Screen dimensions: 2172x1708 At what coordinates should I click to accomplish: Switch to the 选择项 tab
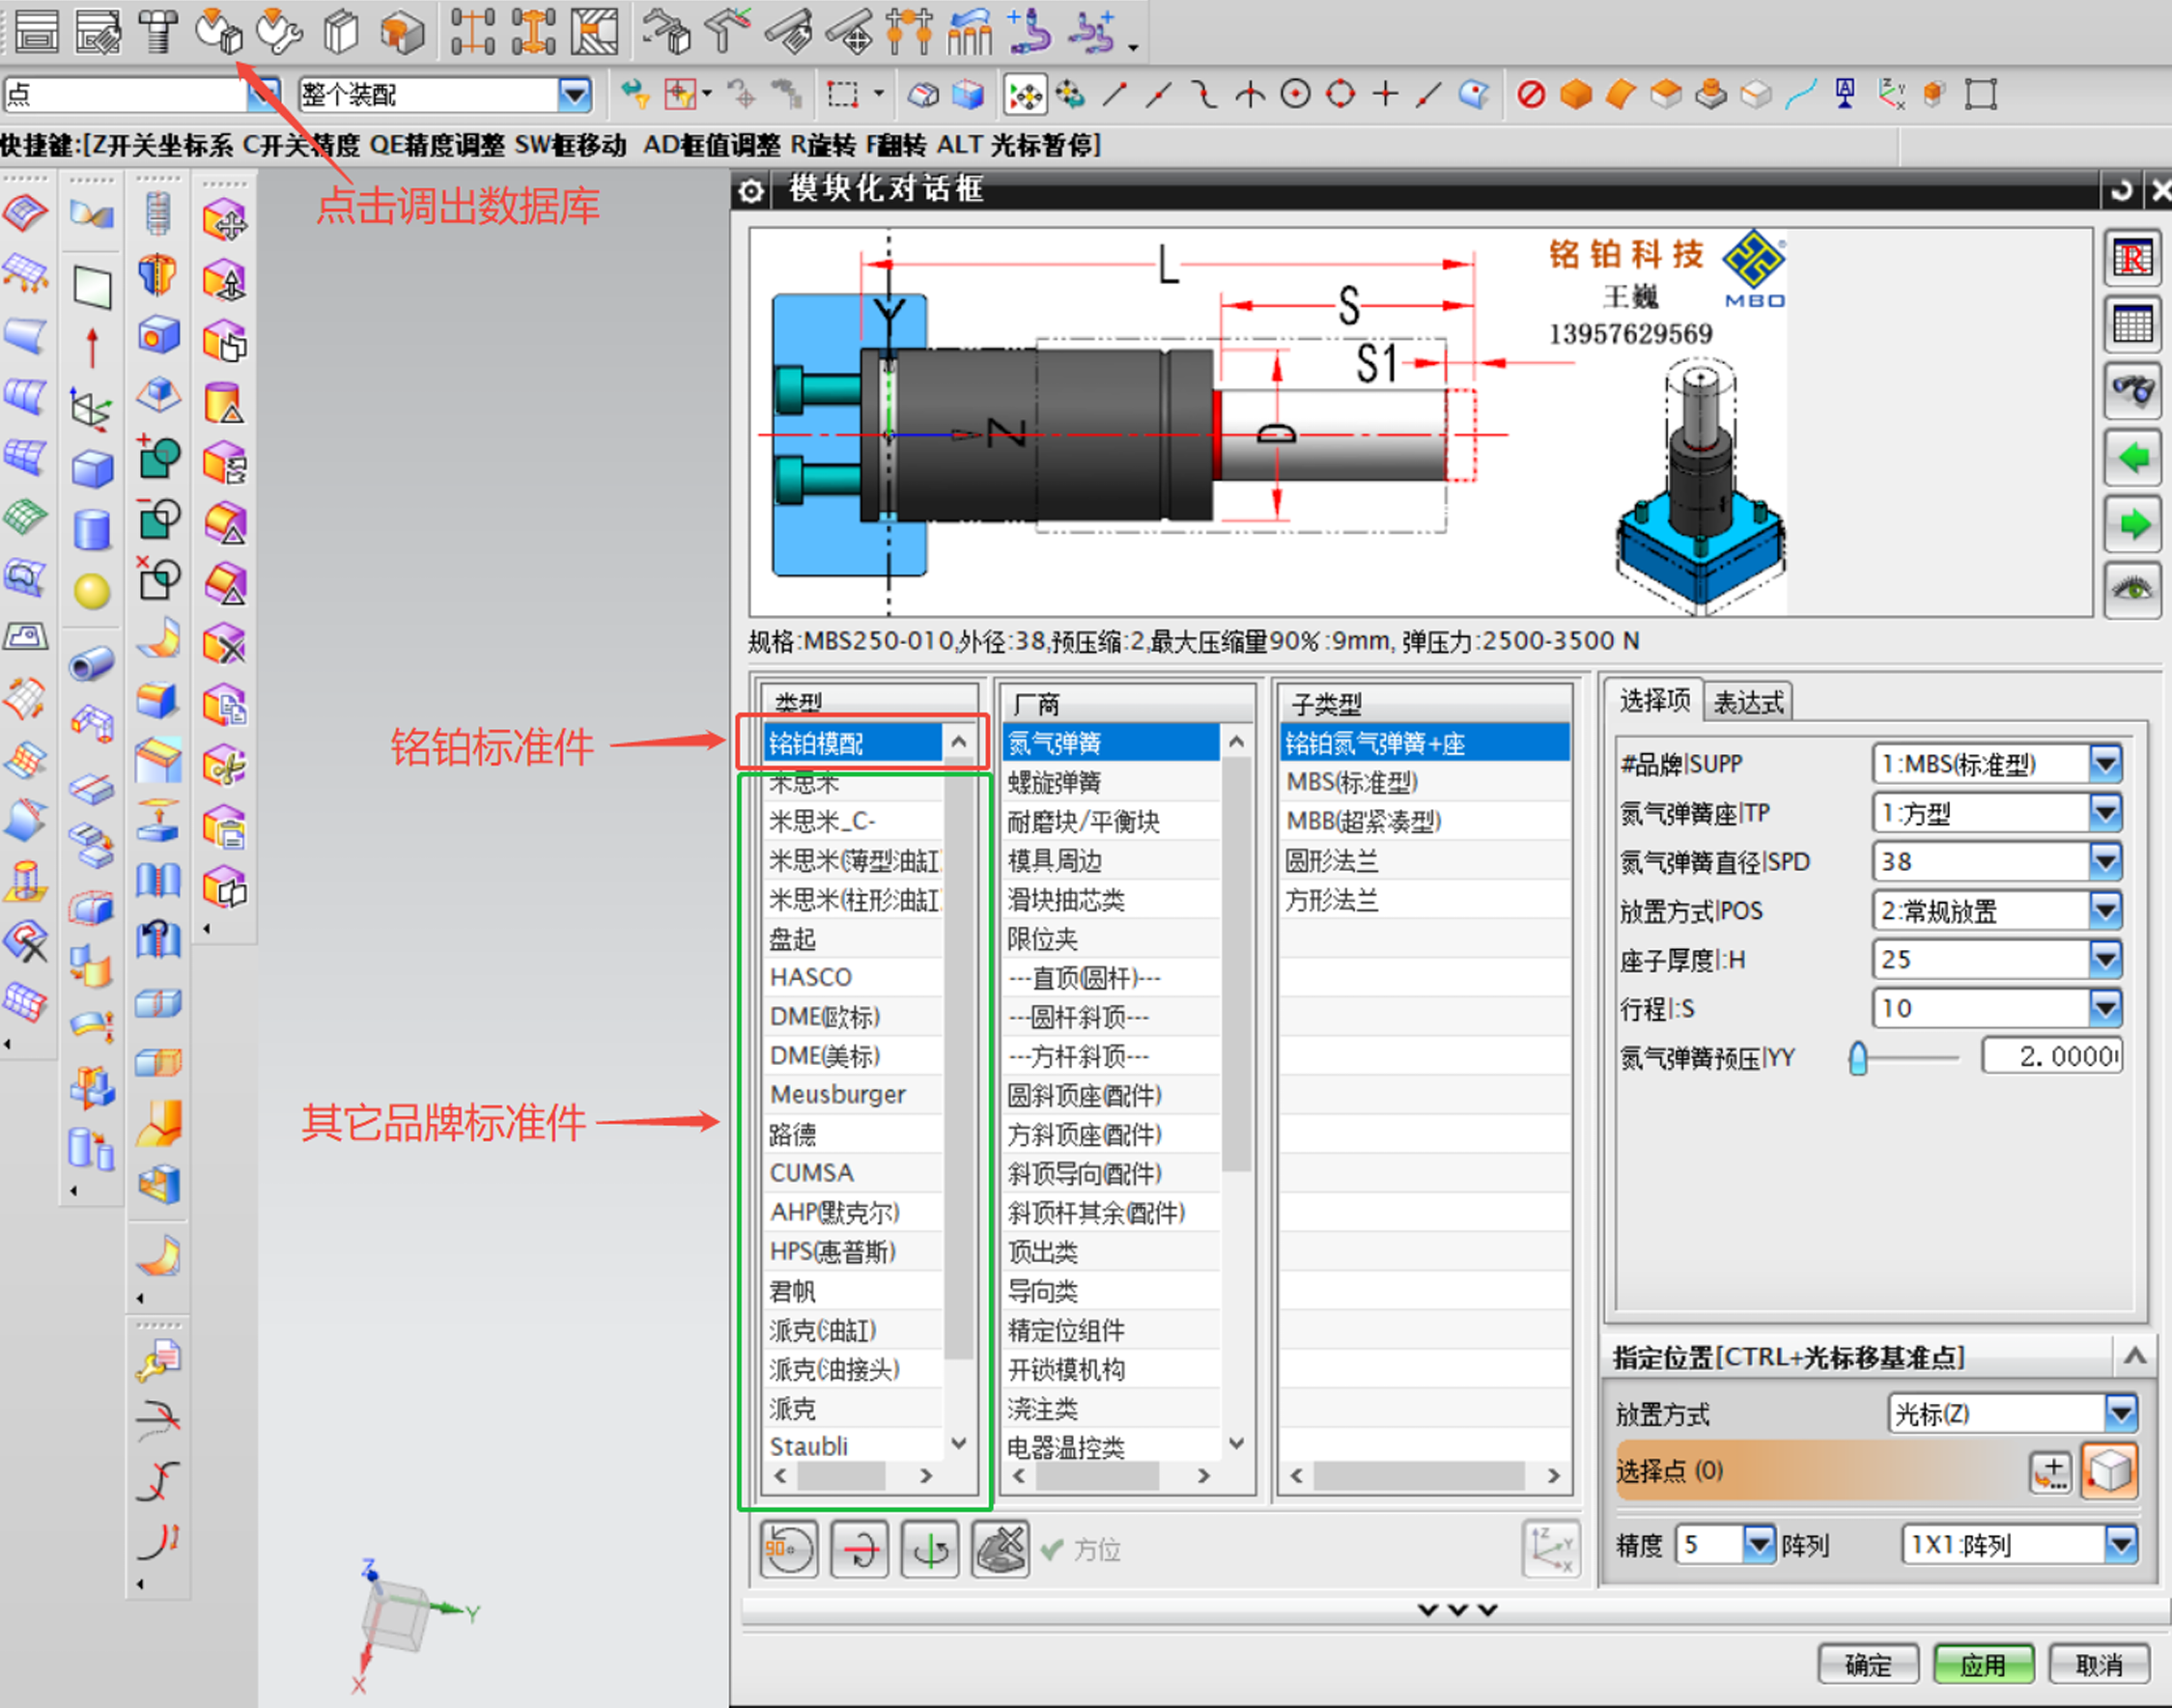(x=1654, y=700)
